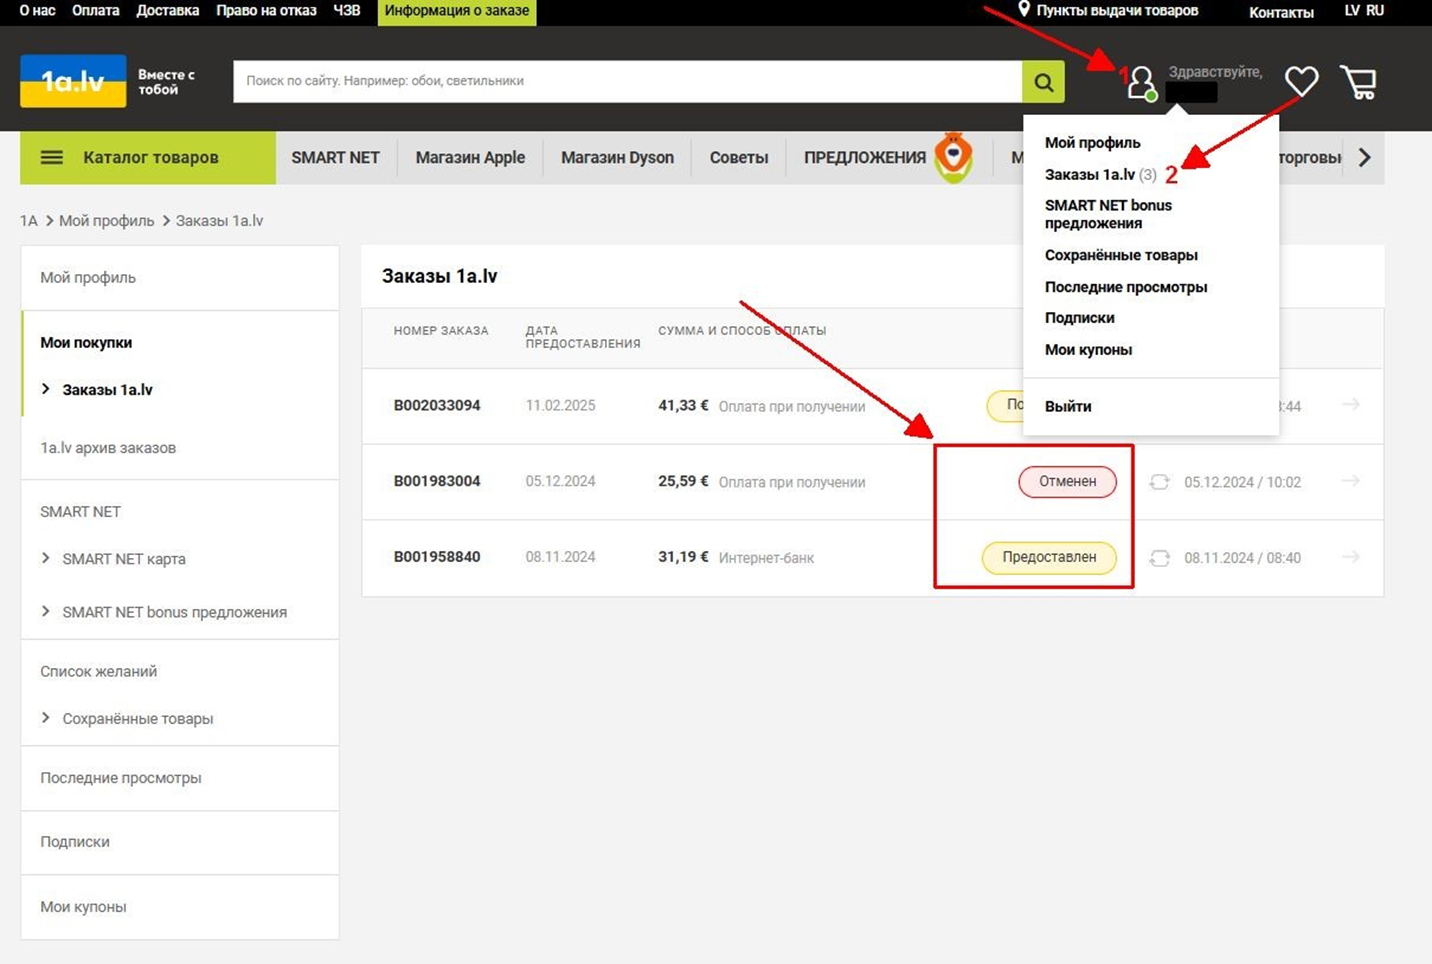
Task: Open order B002033094 details arrow
Action: (x=1351, y=405)
